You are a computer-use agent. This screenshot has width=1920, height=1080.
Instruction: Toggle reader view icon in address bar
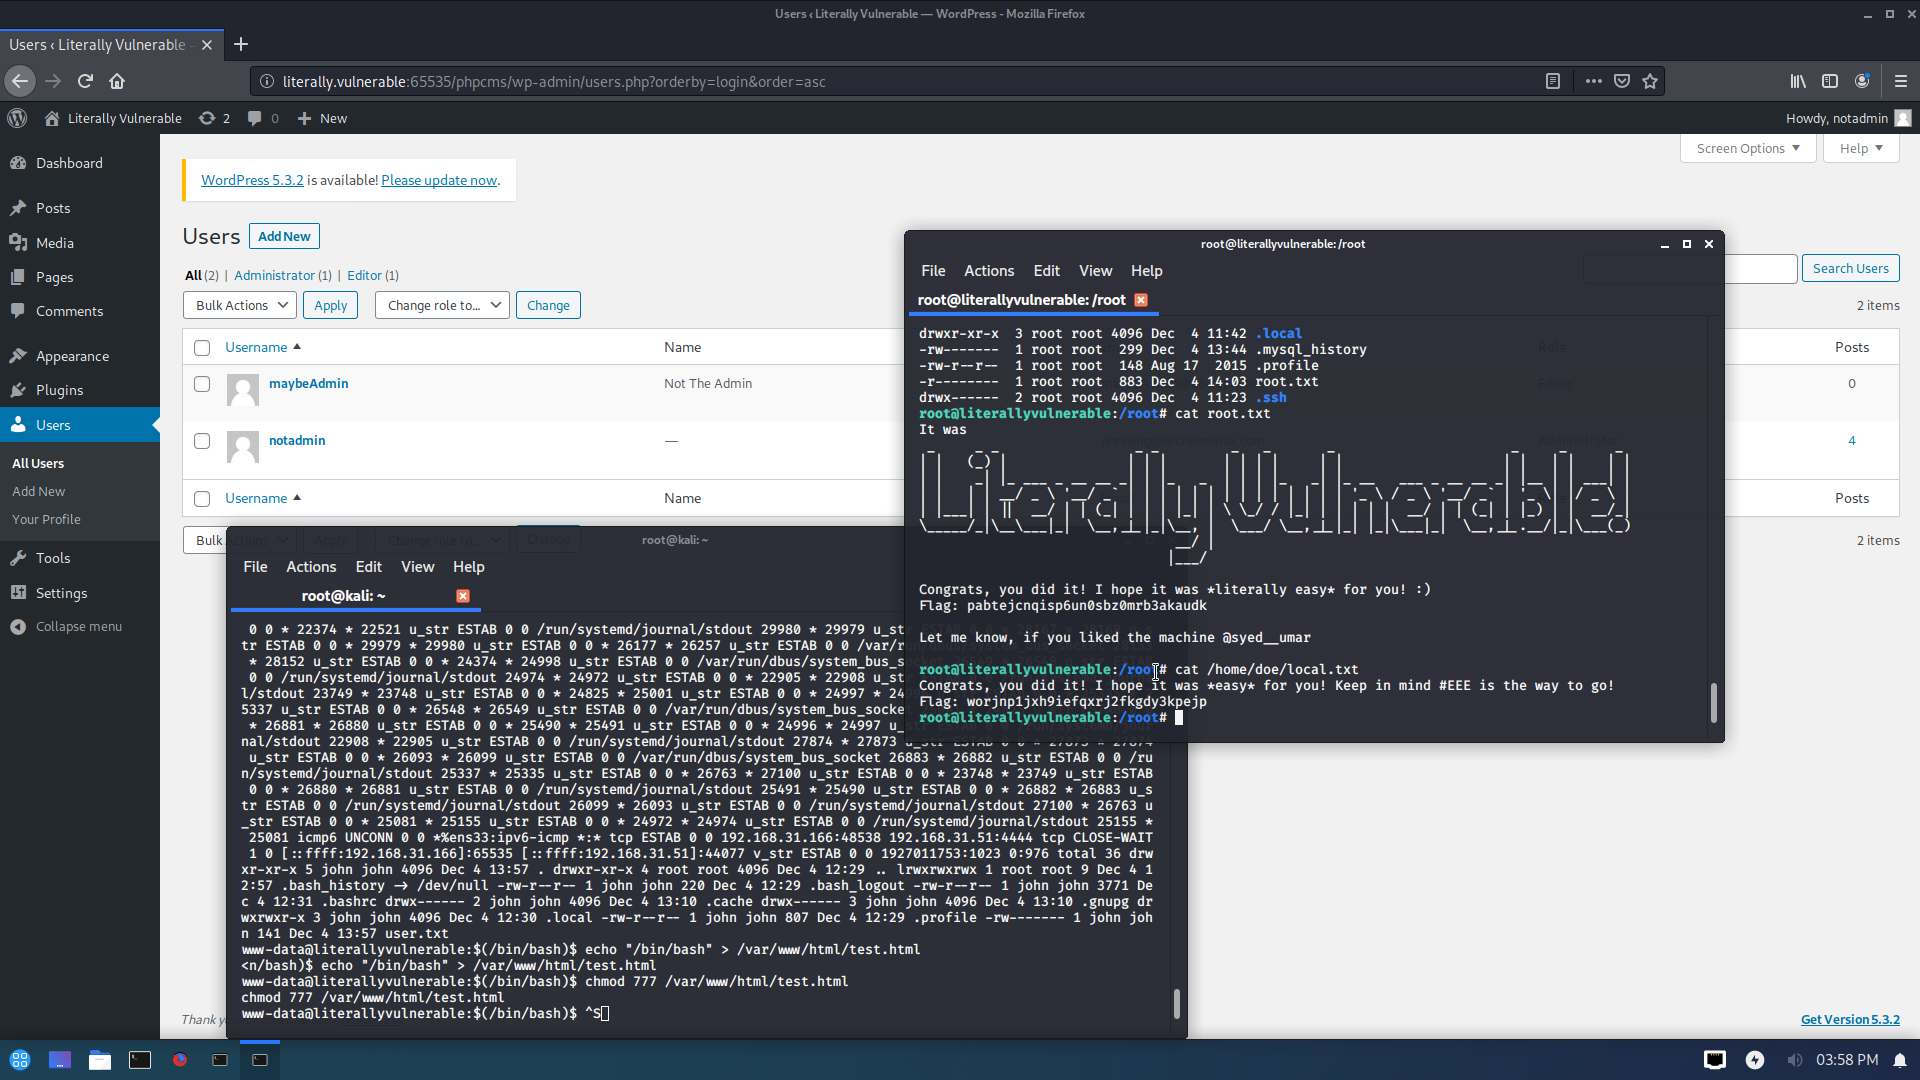click(1553, 81)
